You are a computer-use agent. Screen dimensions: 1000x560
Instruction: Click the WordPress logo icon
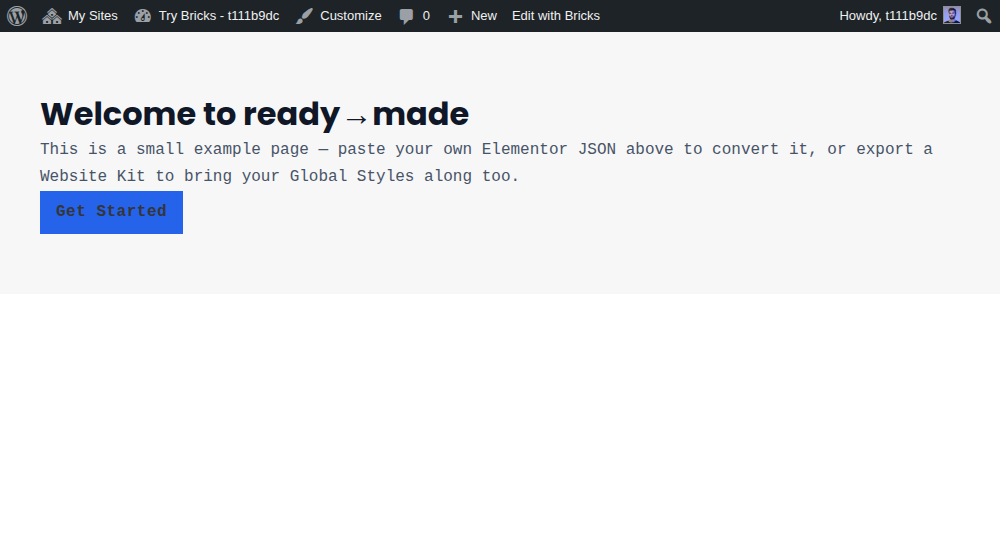(x=17, y=16)
